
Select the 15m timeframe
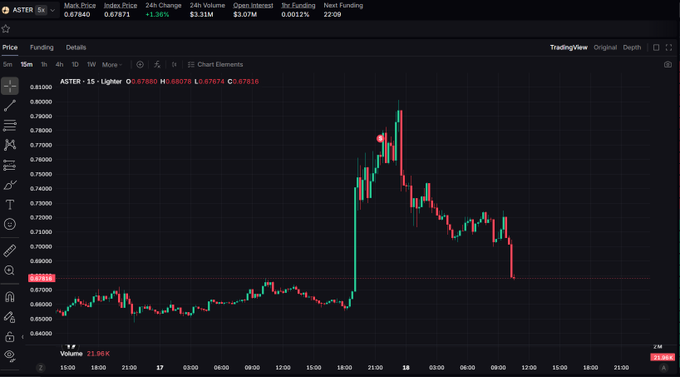(x=26, y=65)
